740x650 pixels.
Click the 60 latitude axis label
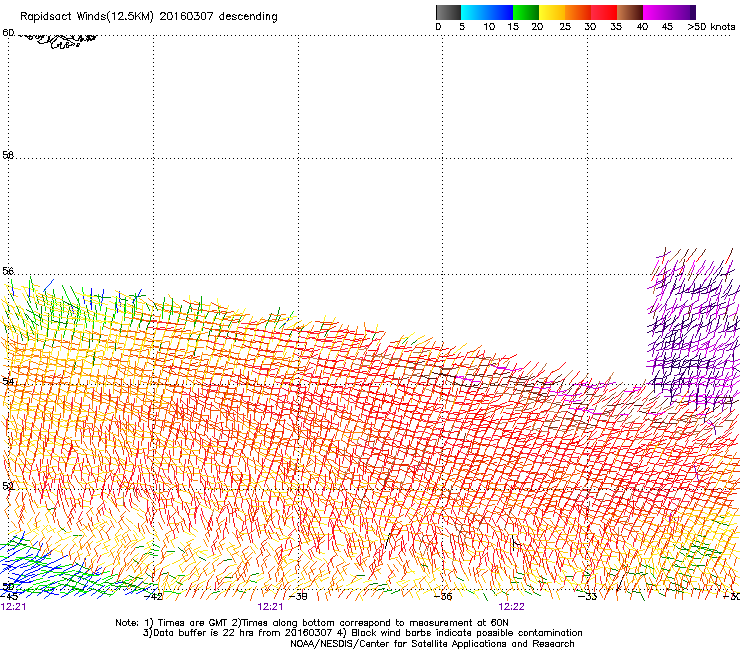tap(8, 33)
